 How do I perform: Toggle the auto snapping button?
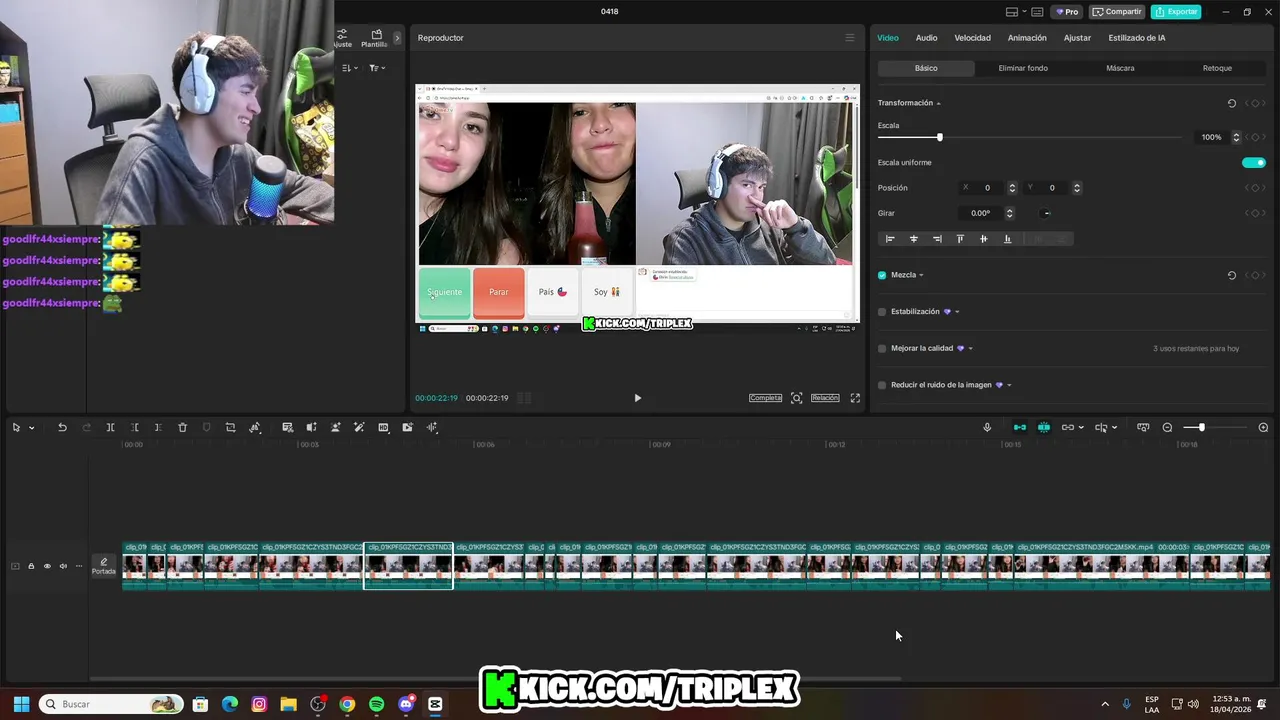1043,428
